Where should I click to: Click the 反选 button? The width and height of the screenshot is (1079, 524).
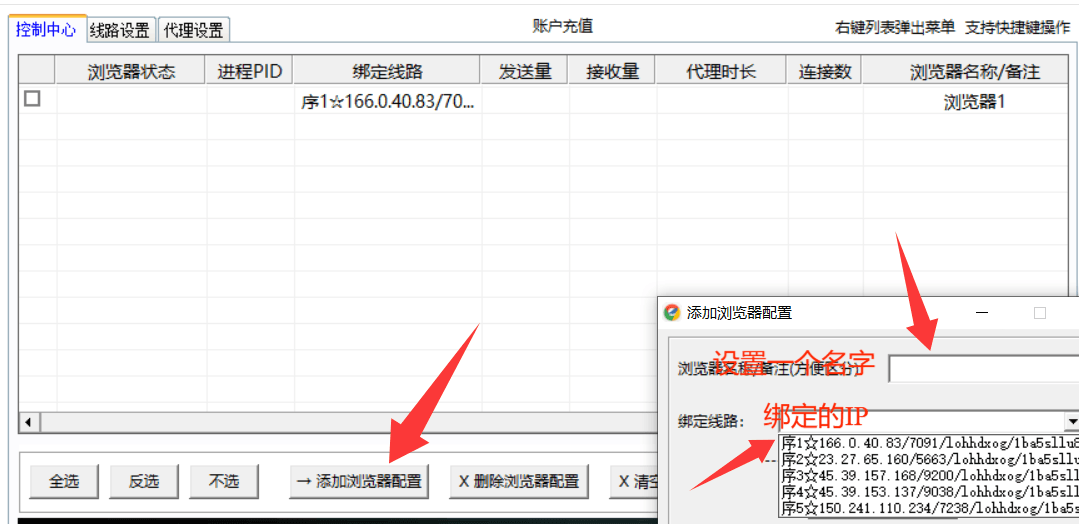(x=144, y=481)
